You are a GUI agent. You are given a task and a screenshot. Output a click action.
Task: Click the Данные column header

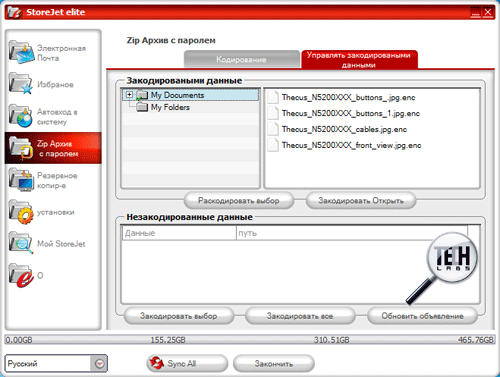pos(179,233)
